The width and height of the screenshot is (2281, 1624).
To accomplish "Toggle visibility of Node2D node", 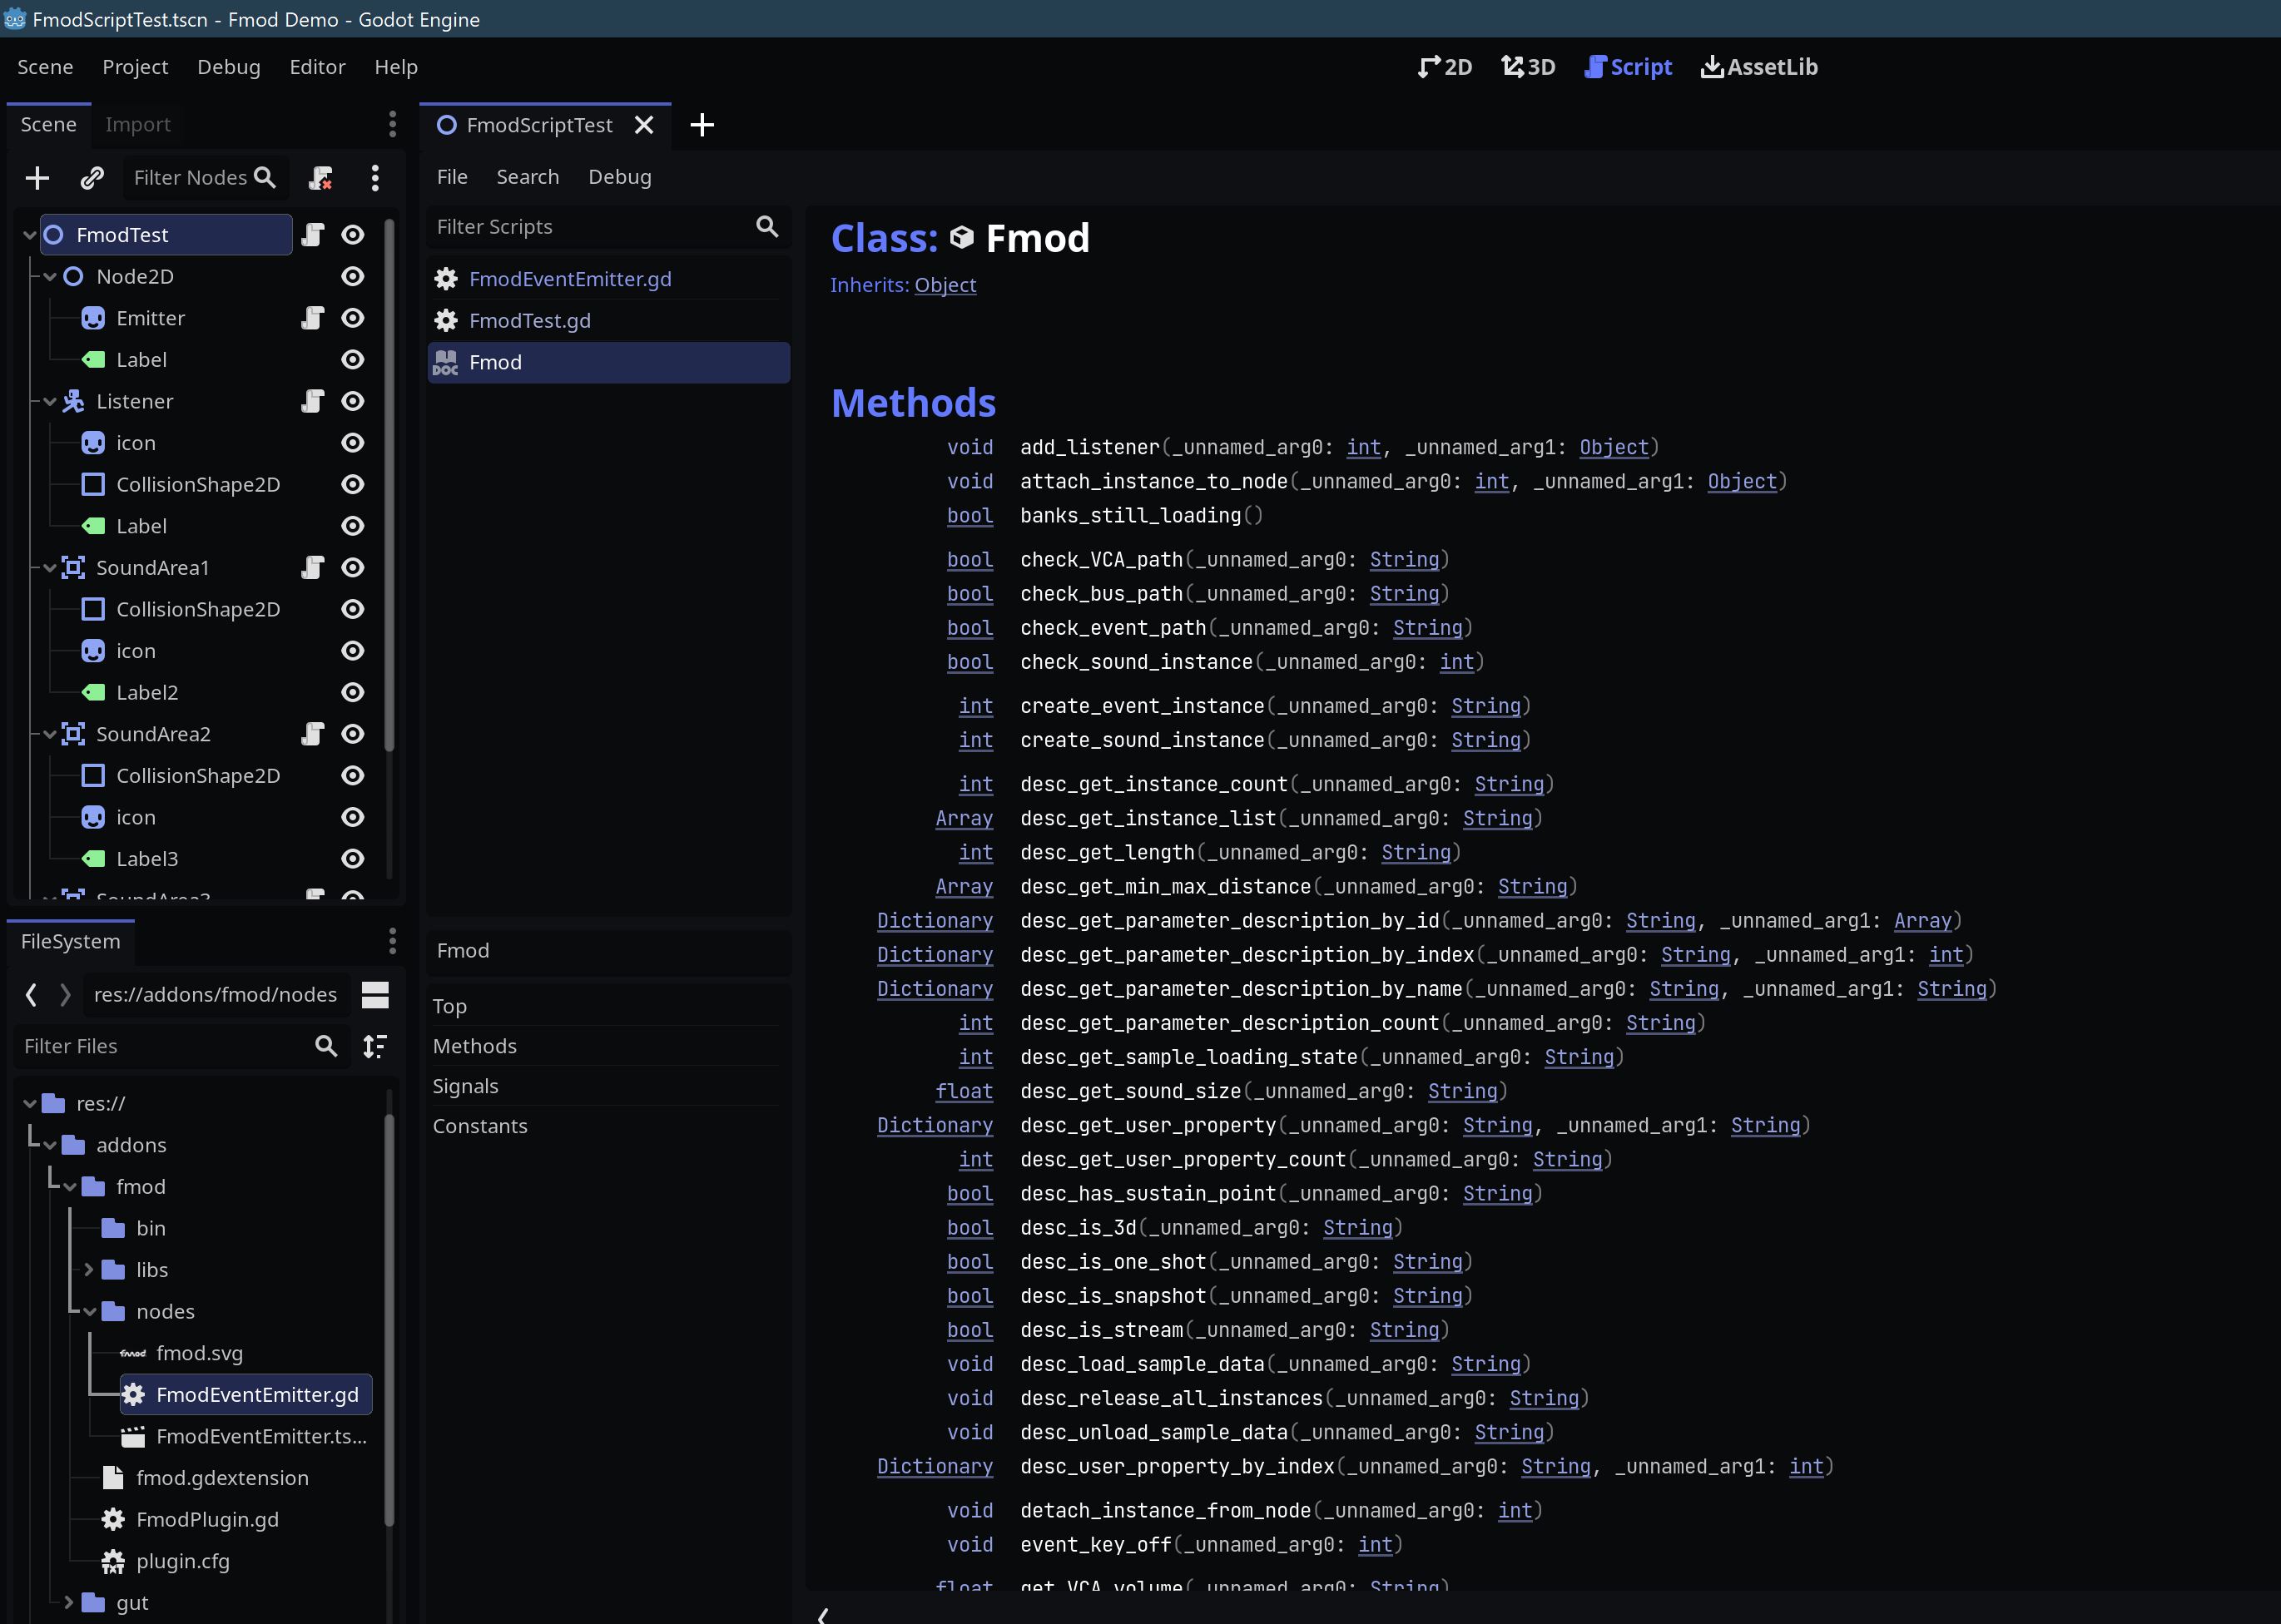I will click(353, 276).
